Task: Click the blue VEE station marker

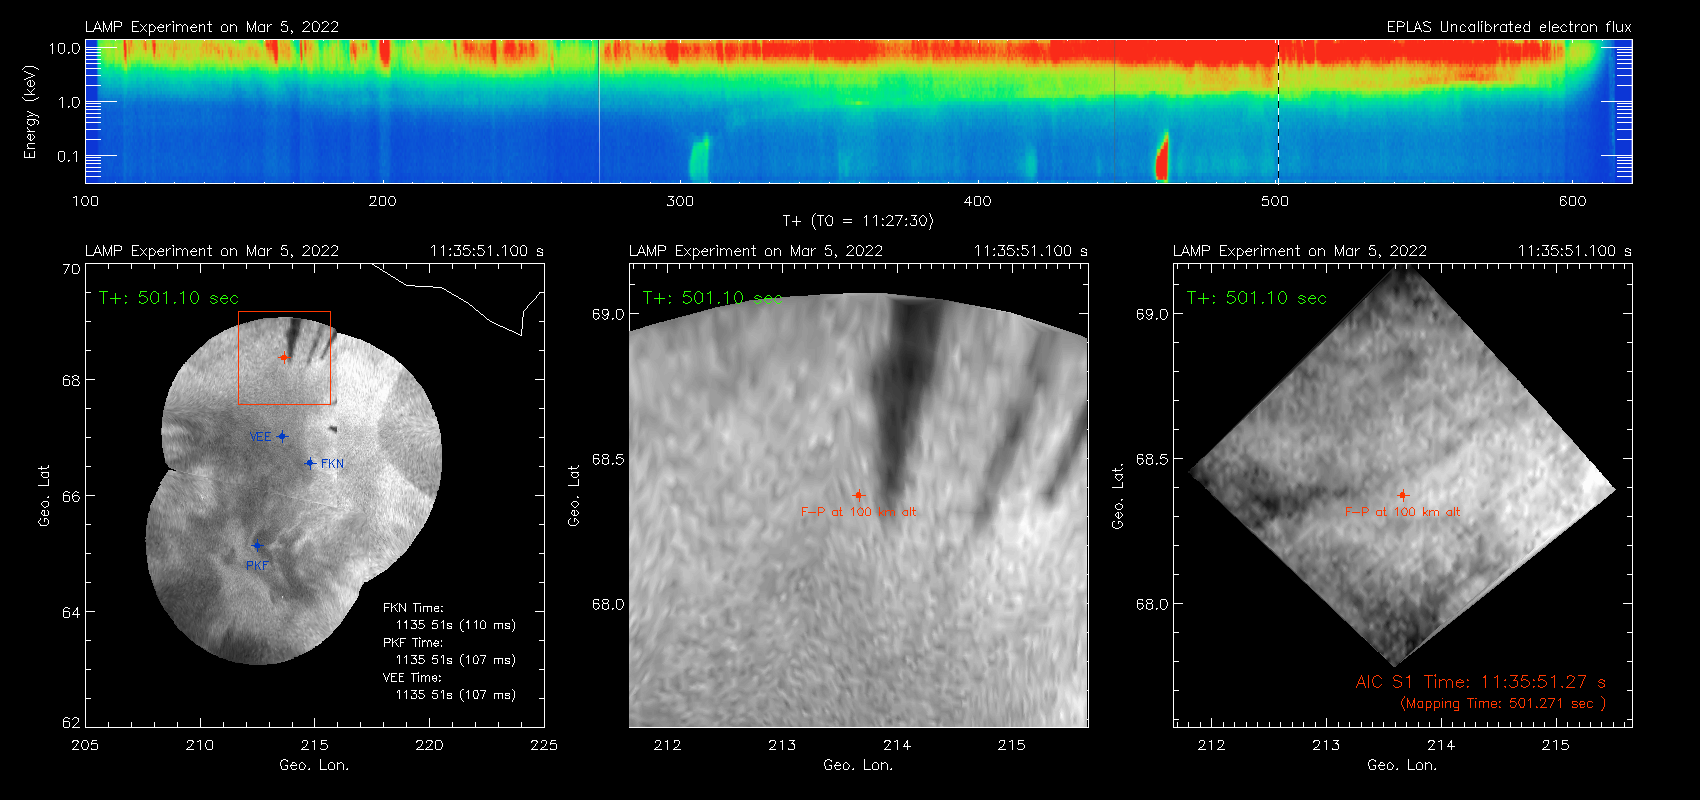Action: point(282,436)
